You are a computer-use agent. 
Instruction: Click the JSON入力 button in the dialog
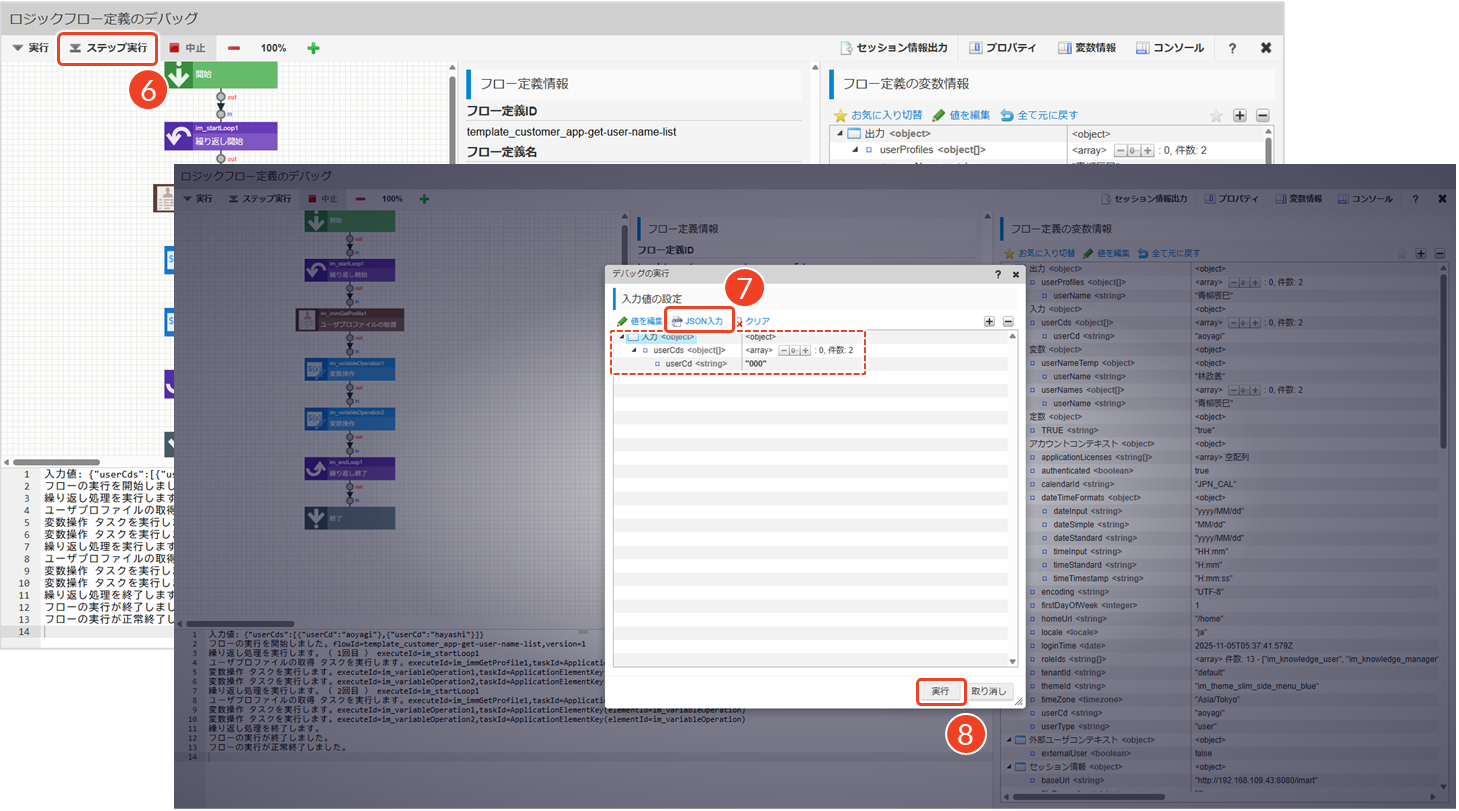coord(698,321)
